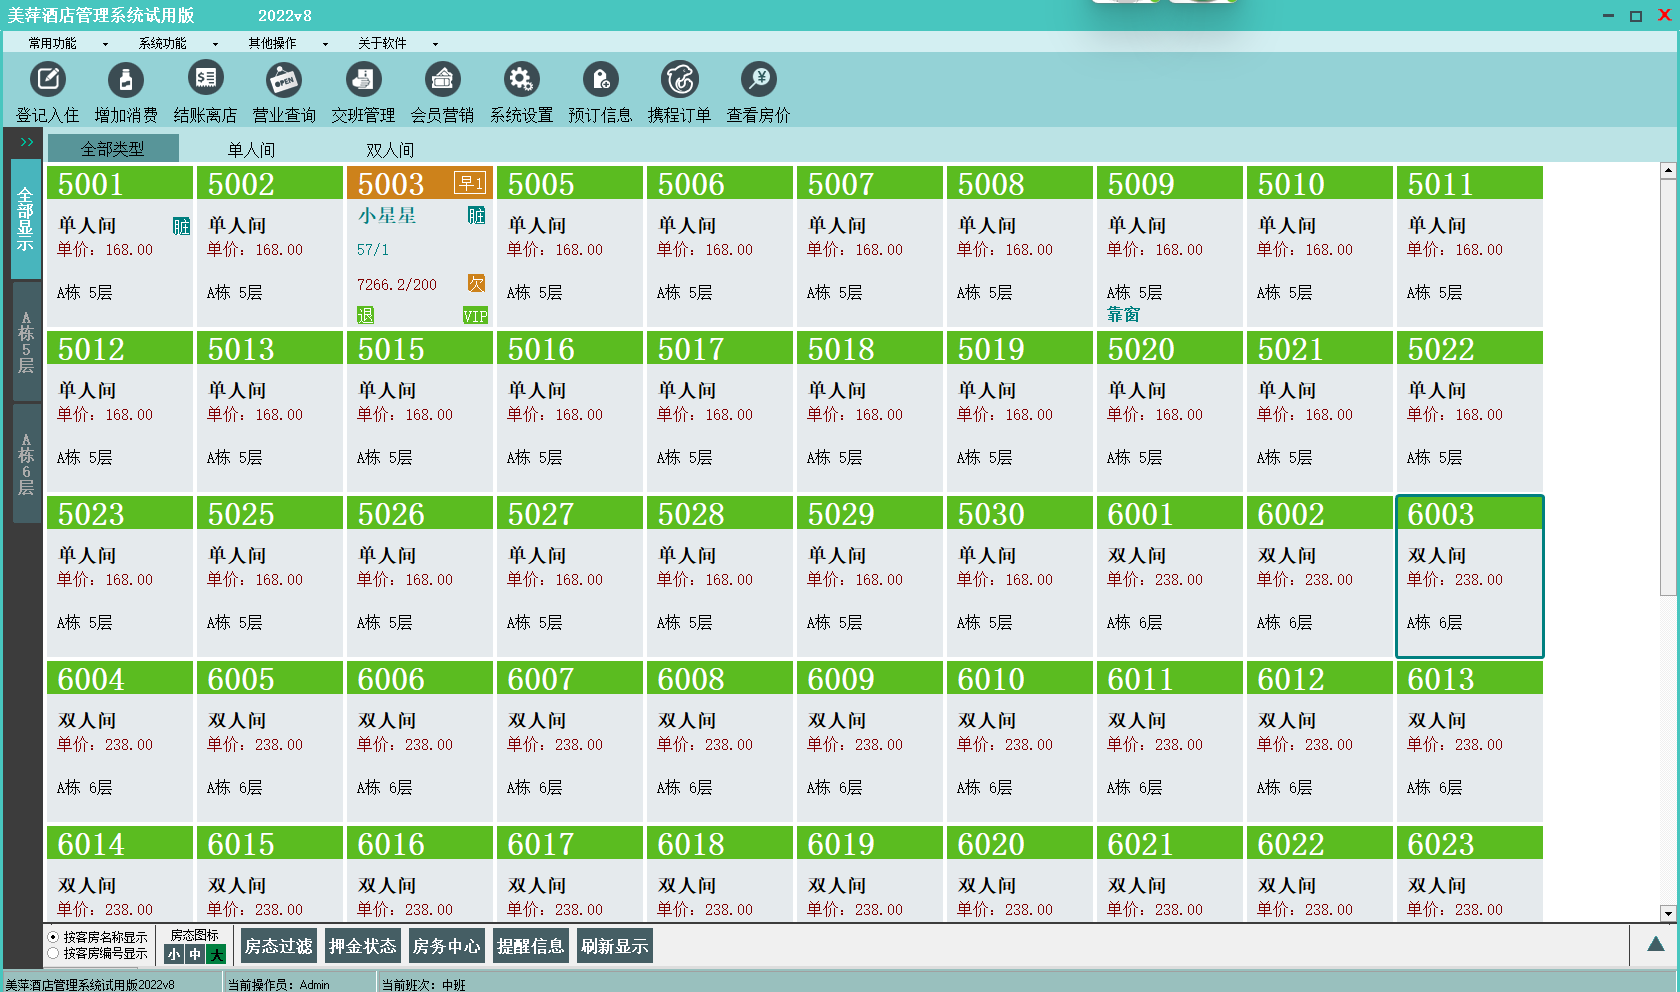
Task: Click the 房态过滤 button
Action: click(x=279, y=946)
